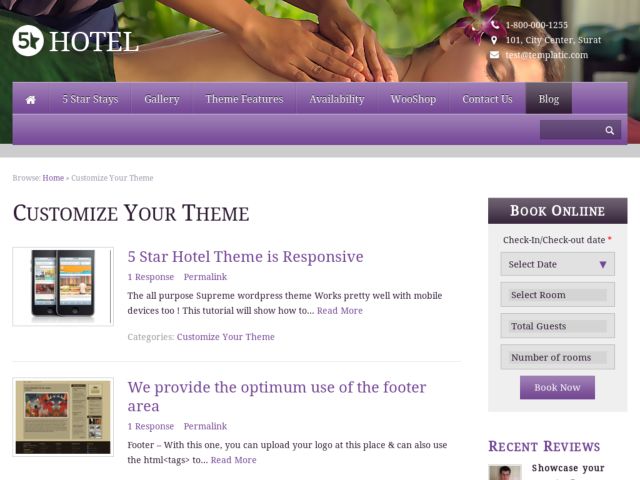Click the mobile phones post thumbnail

63,287
